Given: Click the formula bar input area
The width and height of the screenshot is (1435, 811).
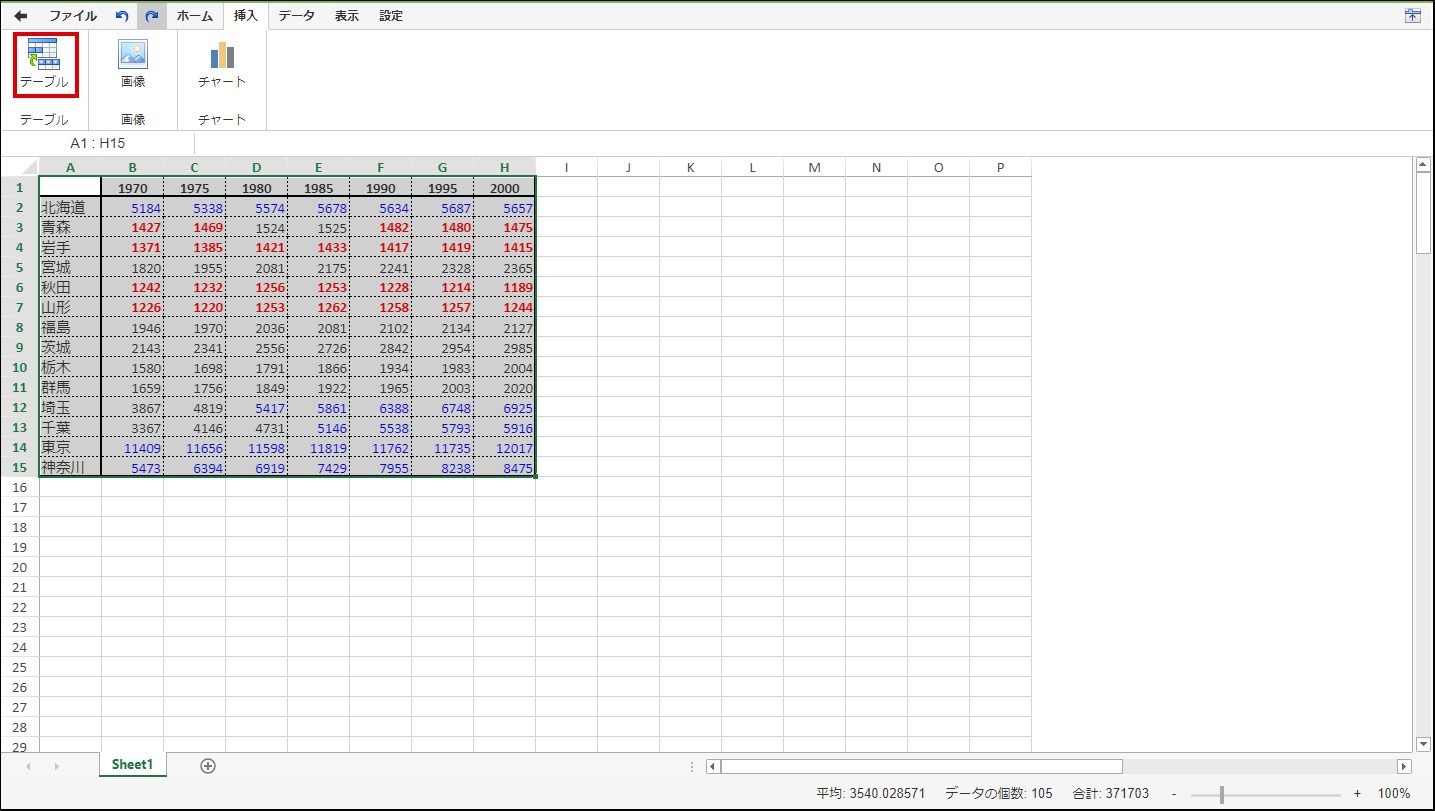Looking at the screenshot, I should coord(812,143).
